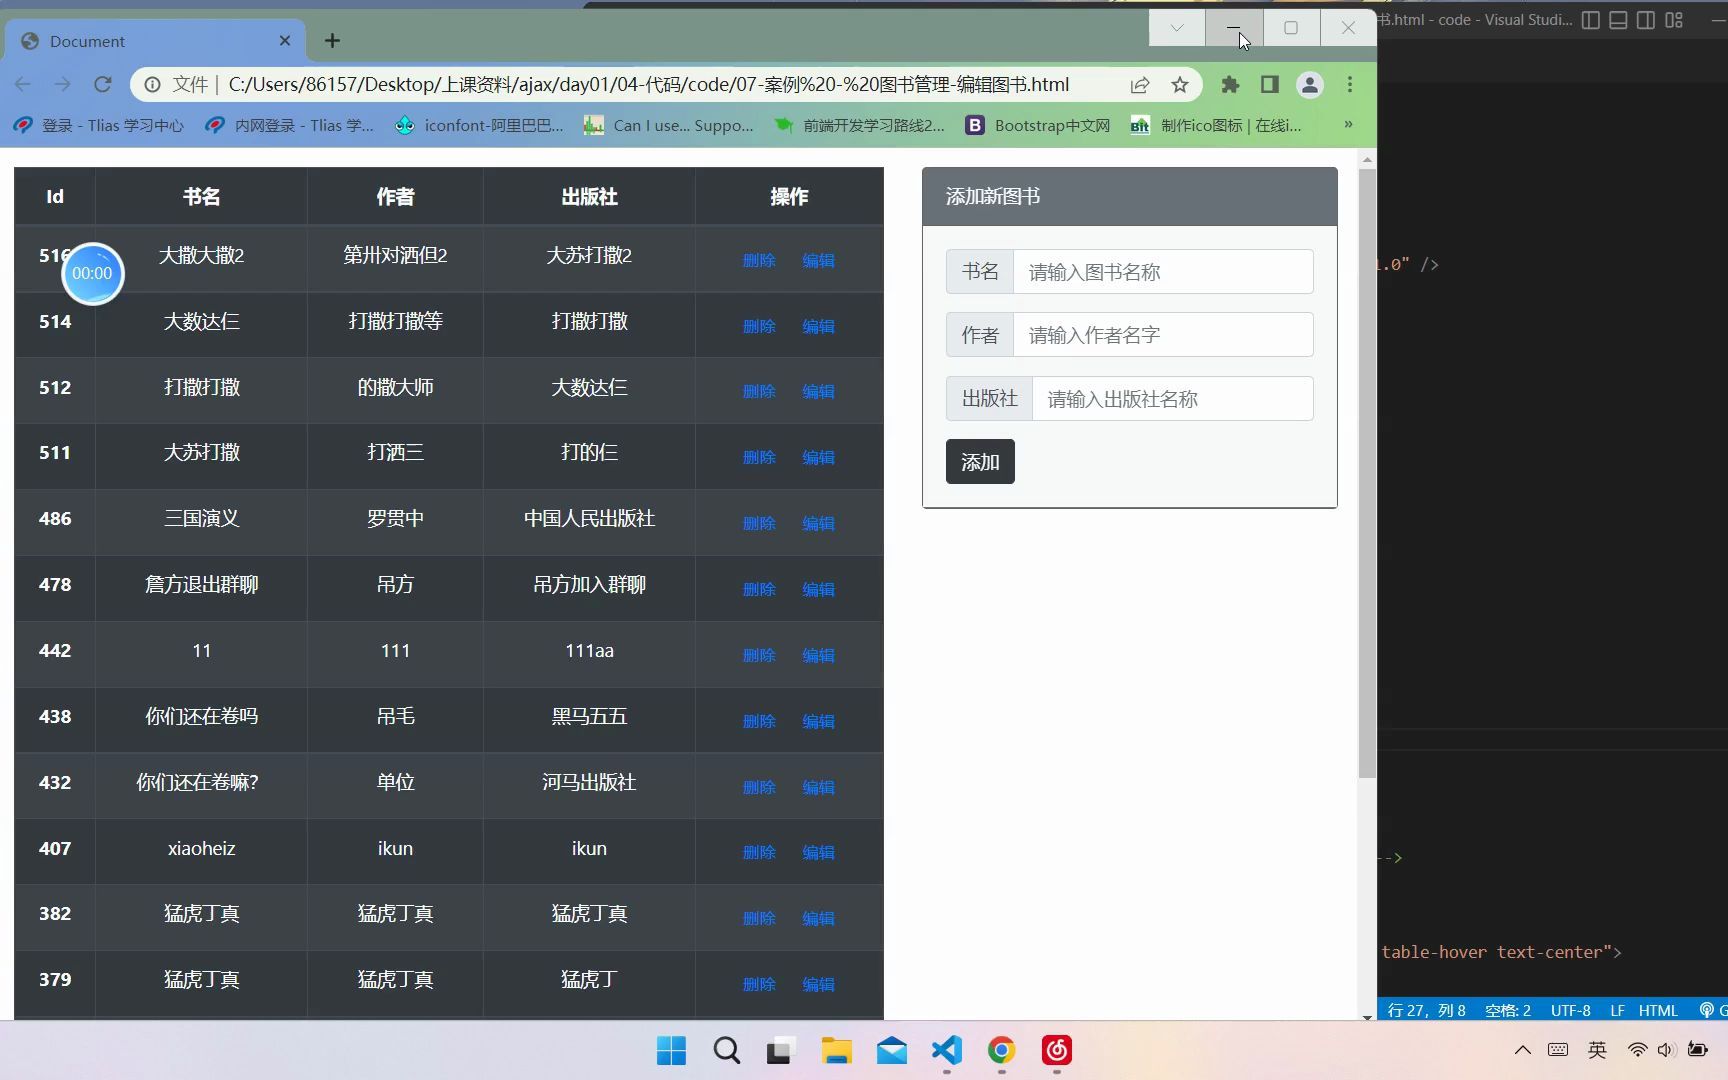The height and width of the screenshot is (1080, 1728).
Task: Toggle secondary sidebar in VS Code
Action: [x=1646, y=20]
